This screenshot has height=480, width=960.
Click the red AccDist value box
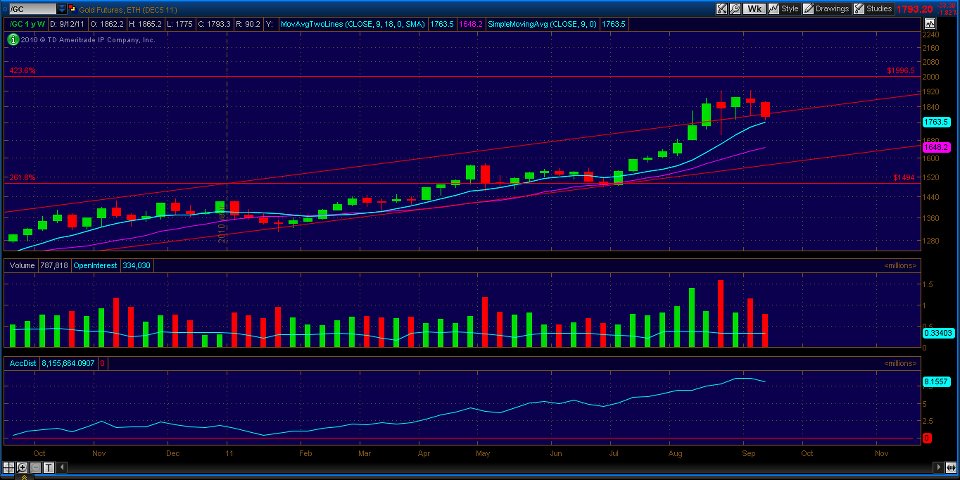(x=102, y=363)
